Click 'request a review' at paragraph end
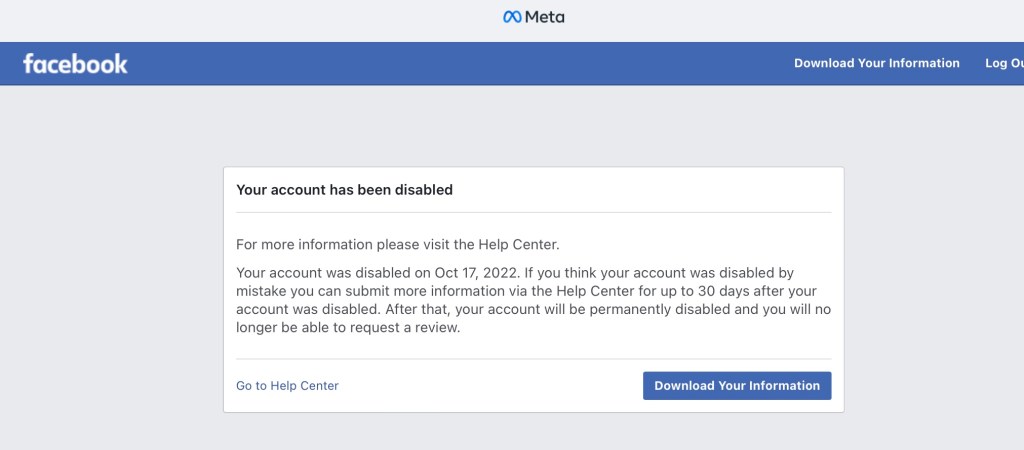 405,328
